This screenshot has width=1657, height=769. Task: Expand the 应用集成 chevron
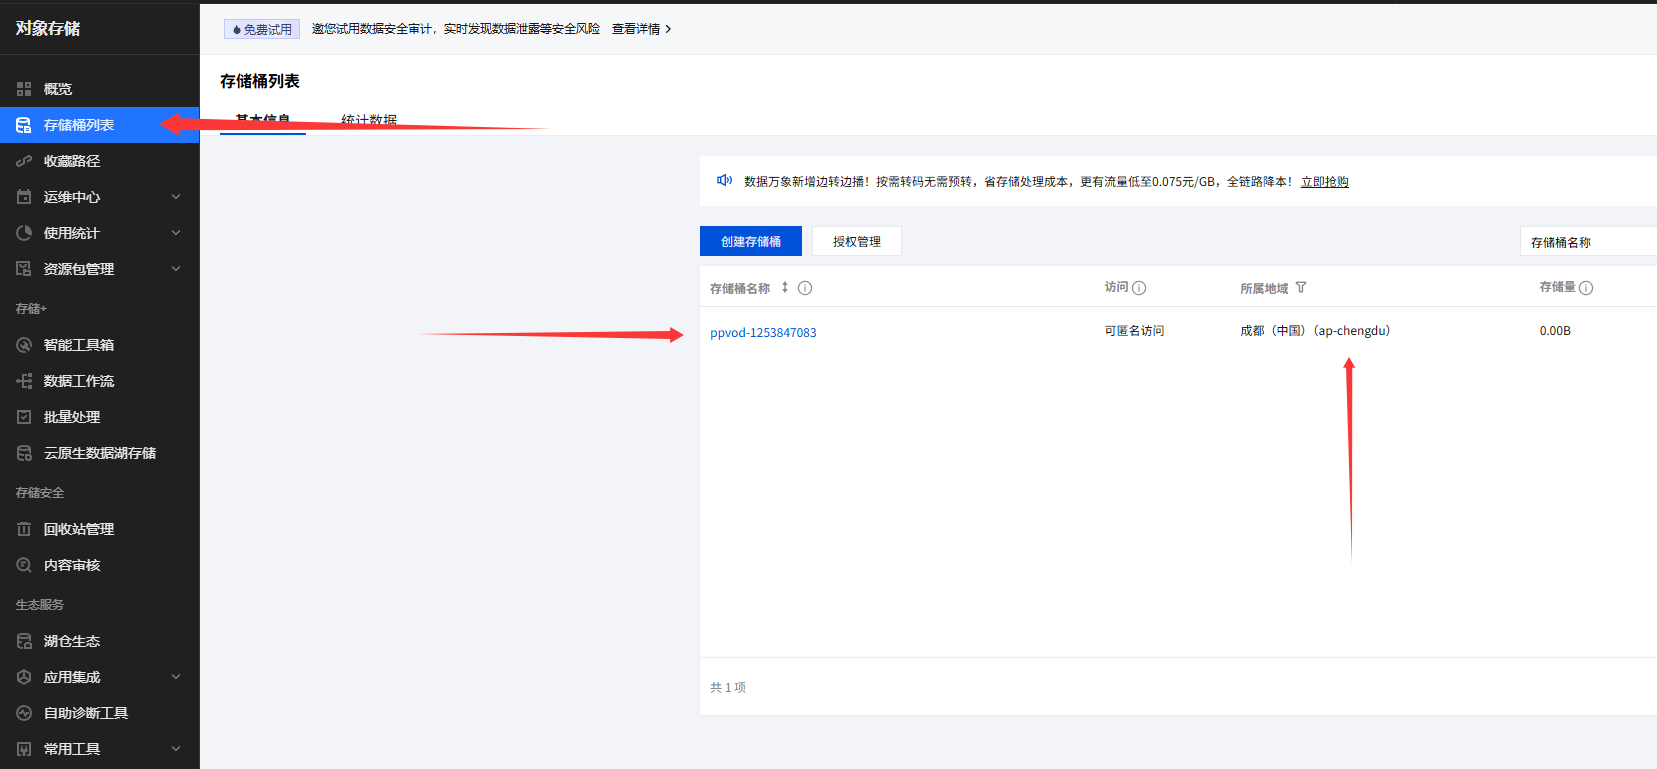point(176,677)
